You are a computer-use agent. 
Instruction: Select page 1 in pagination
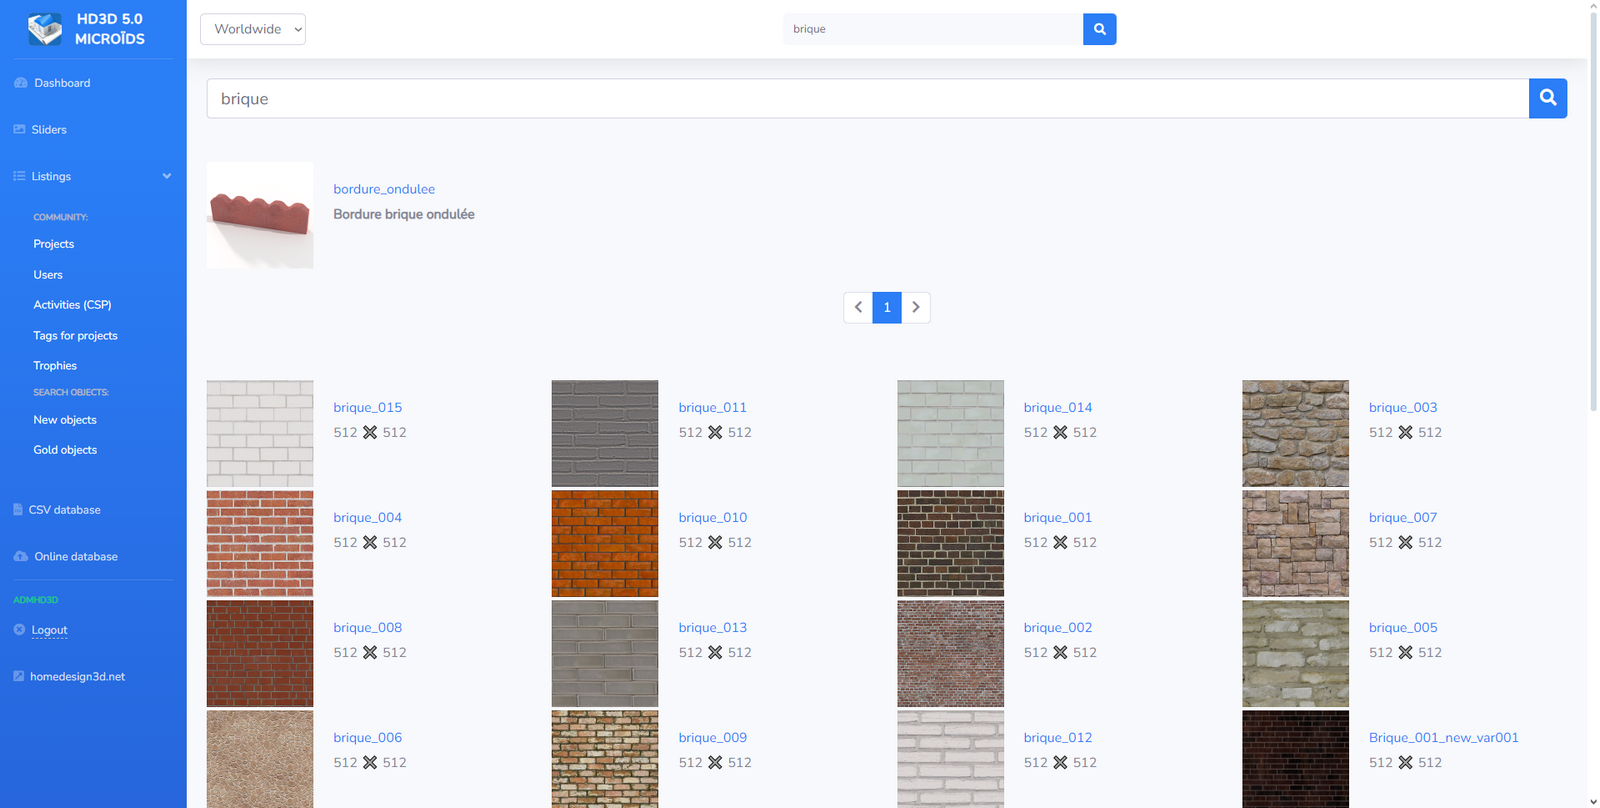click(887, 307)
